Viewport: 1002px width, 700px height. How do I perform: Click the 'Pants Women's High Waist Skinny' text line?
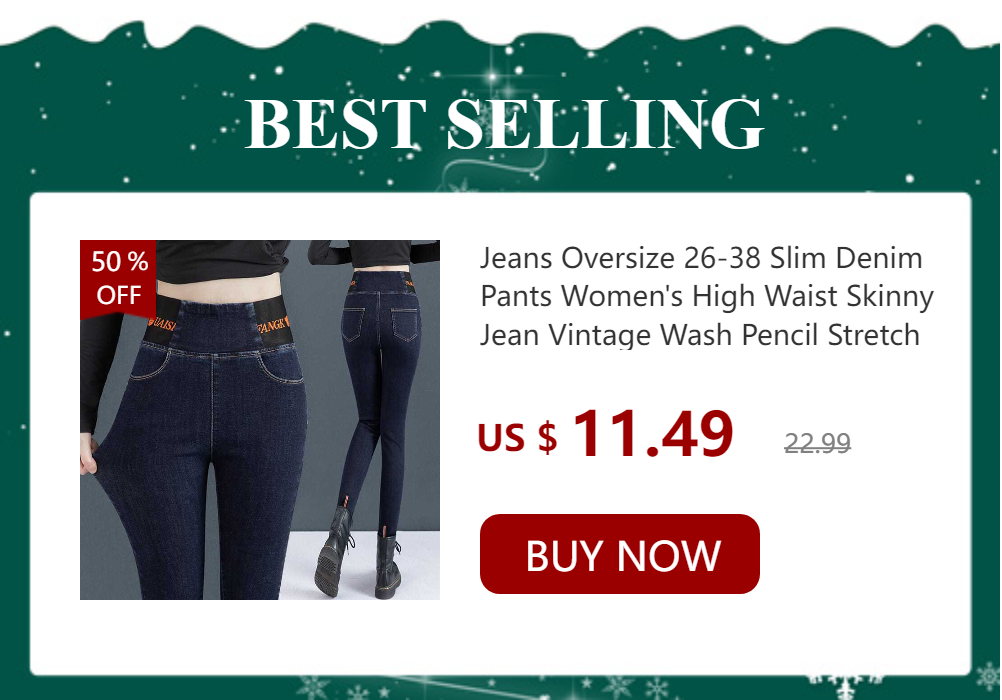click(x=706, y=296)
